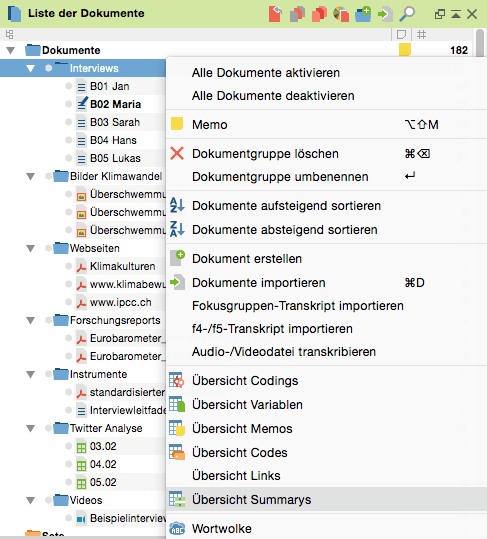The width and height of the screenshot is (487, 539).
Task: Click the activate by color toolbar icon
Action: 341,14
